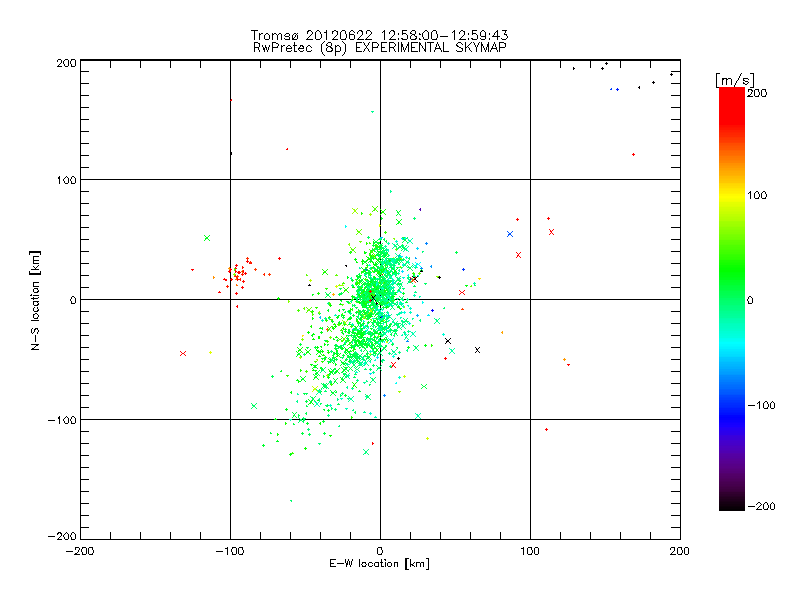Screen dimensions: 800x600
Task: Click the '100' label on the color bar
Action: click(757, 195)
